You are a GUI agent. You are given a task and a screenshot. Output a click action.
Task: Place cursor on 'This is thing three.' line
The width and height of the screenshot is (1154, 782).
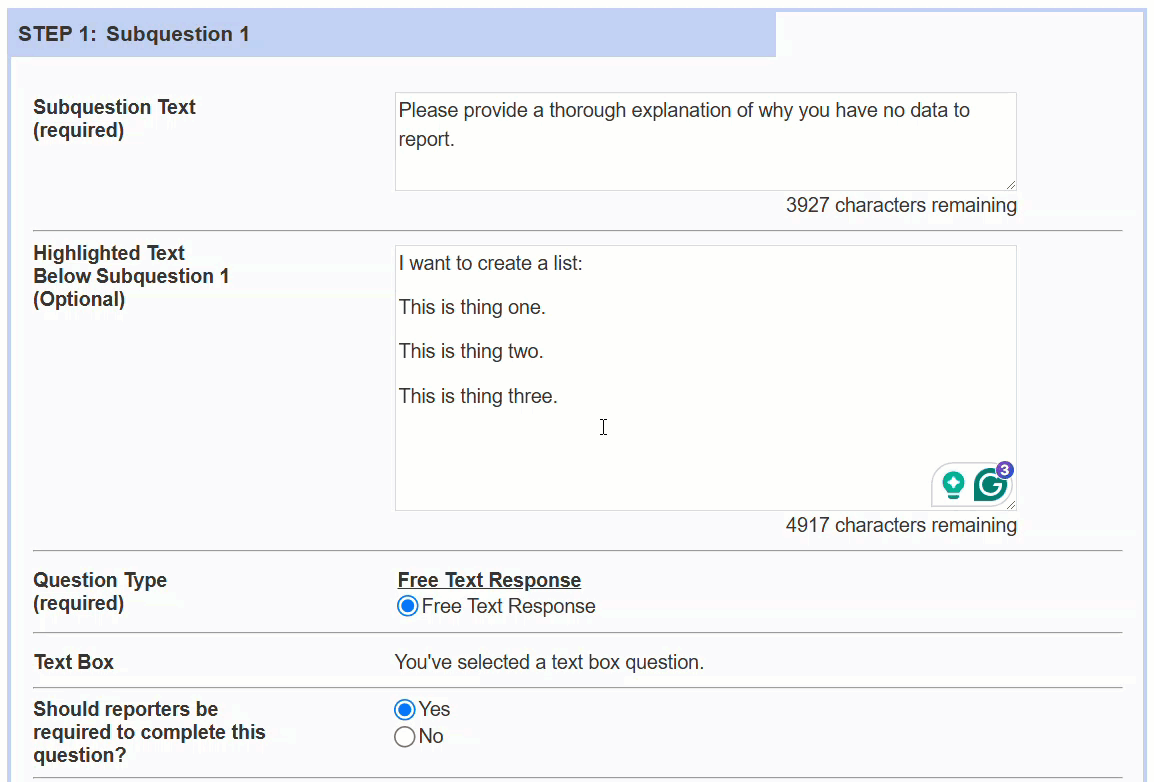[477, 397]
